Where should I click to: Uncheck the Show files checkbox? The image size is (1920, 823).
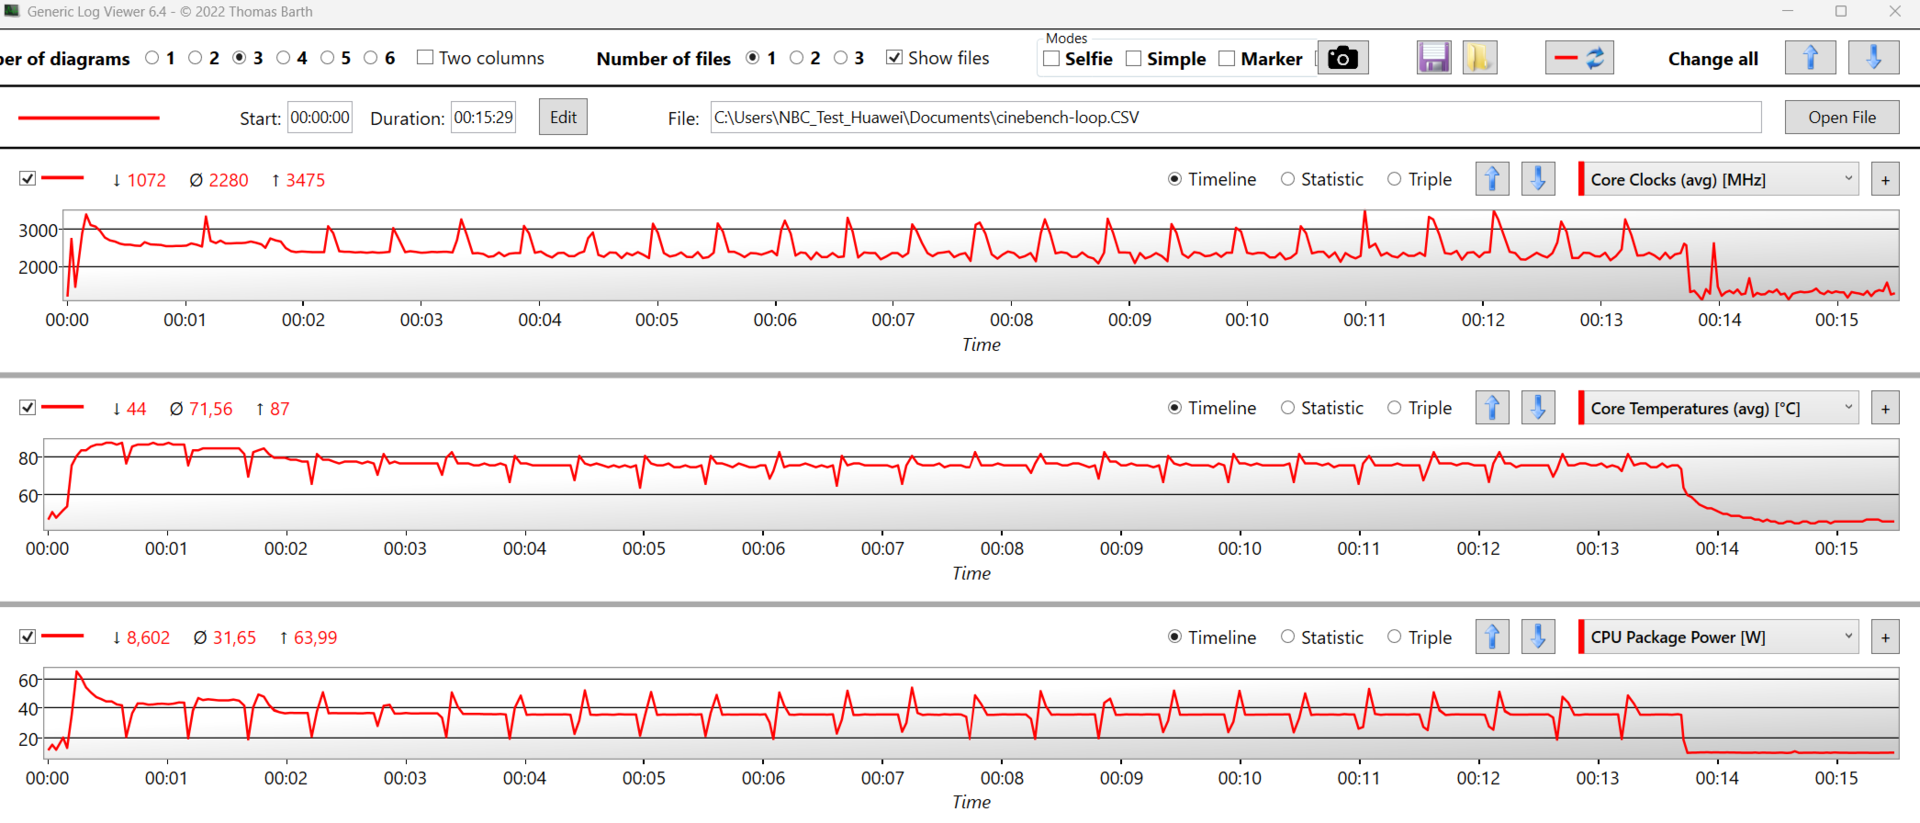coord(894,58)
